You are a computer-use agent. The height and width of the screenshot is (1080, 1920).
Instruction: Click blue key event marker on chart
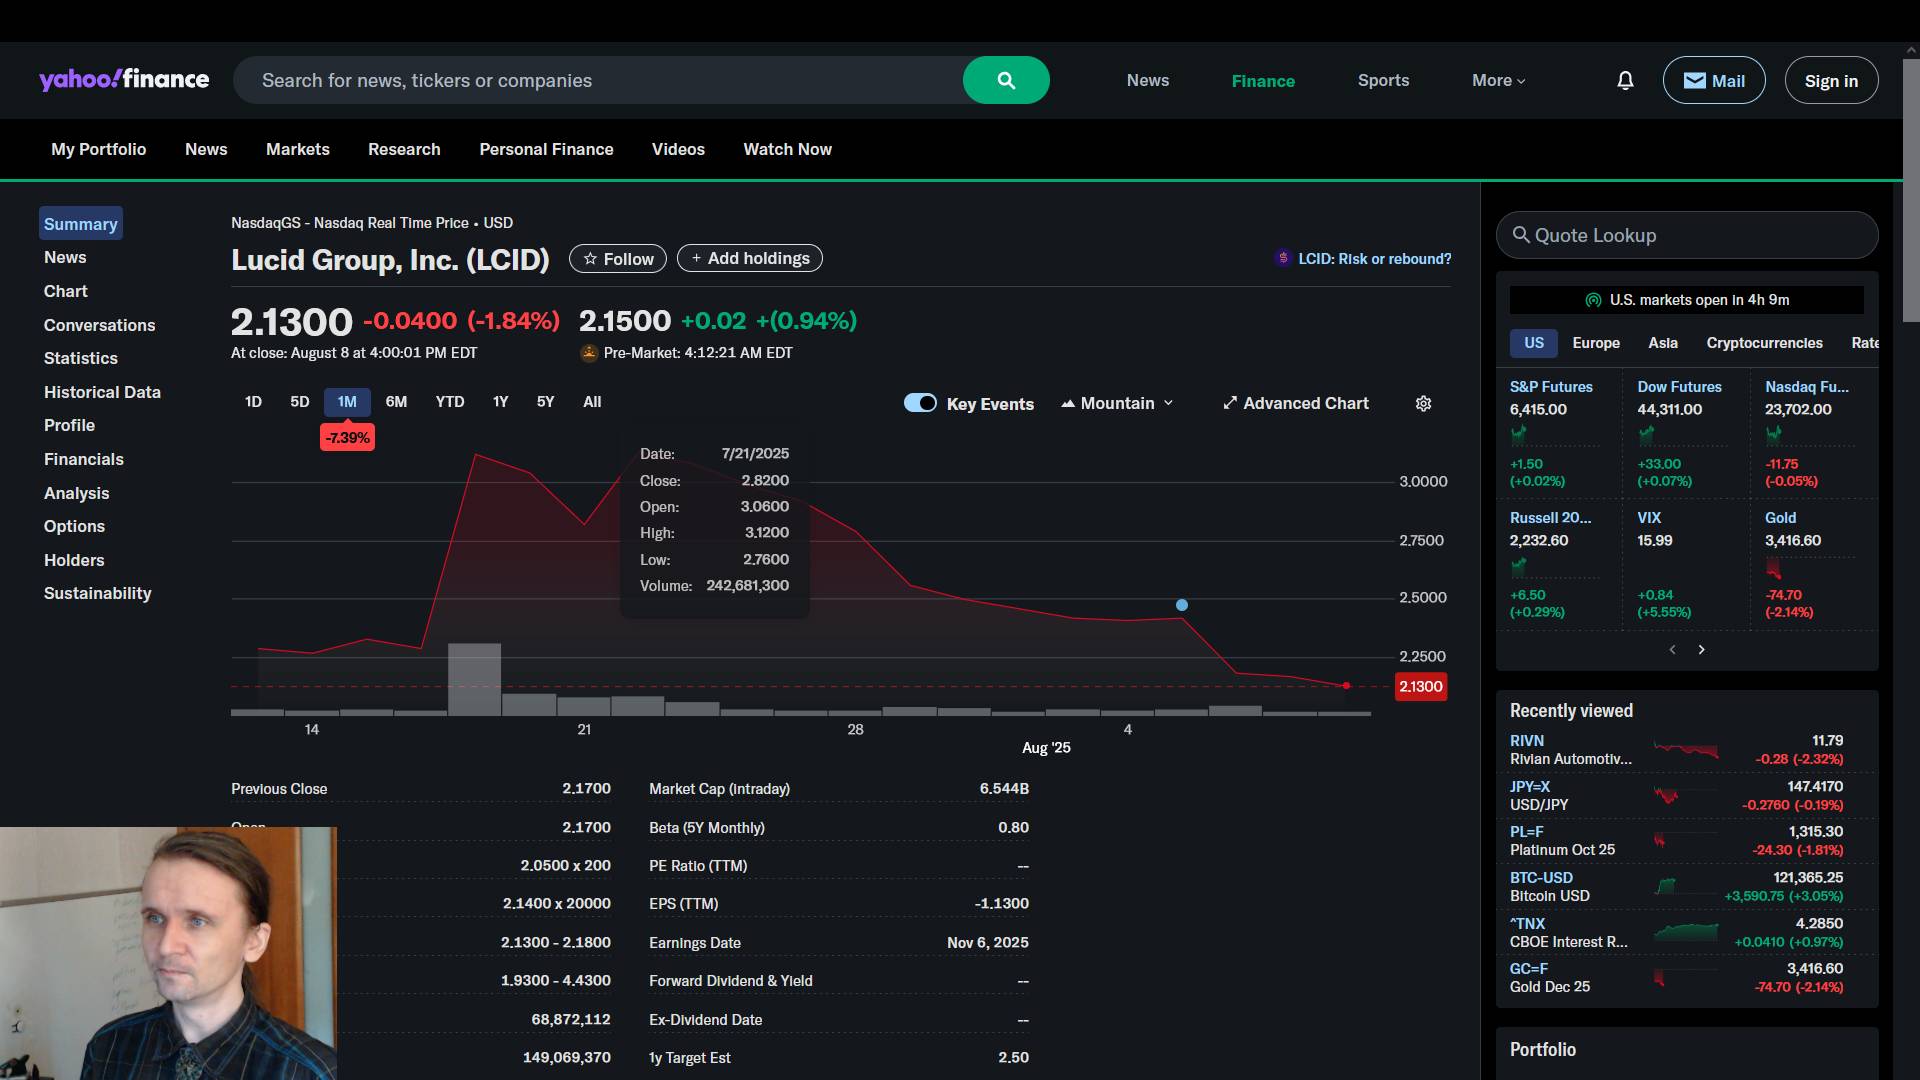point(1182,605)
